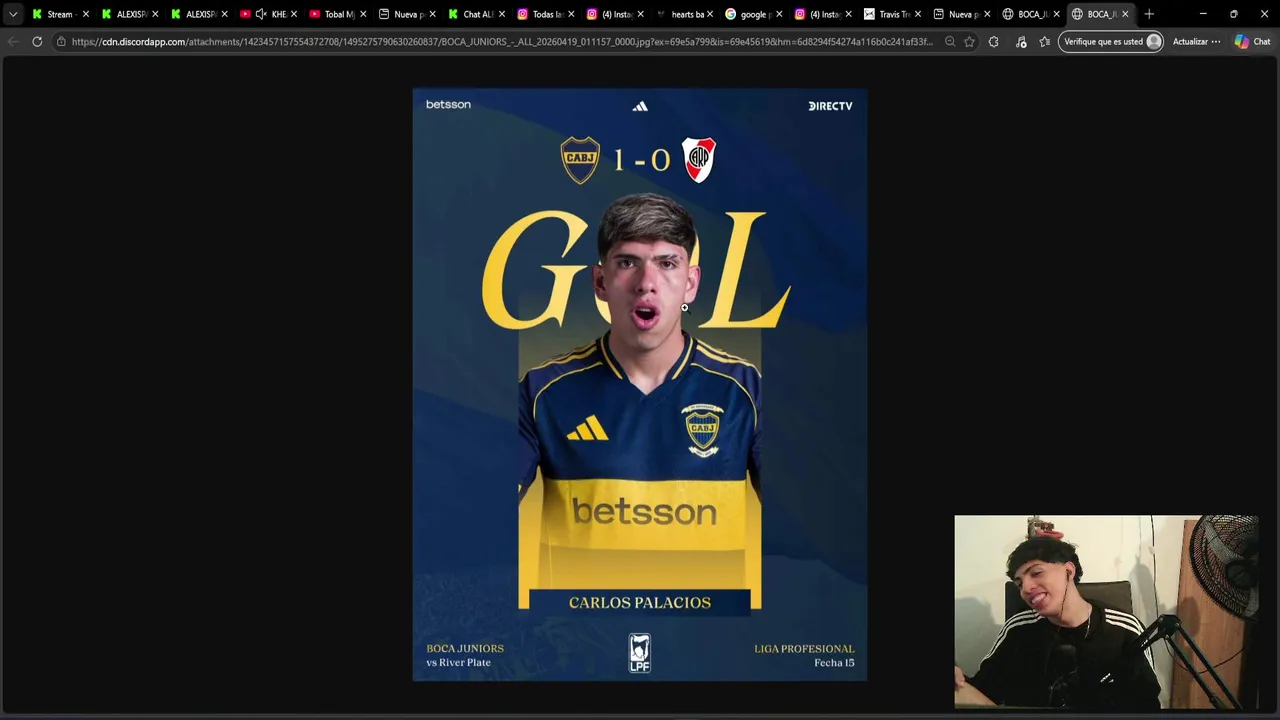Screen dimensions: 1280x720
Task: Open the browser three-dot settings menu
Action: pos(1216,42)
